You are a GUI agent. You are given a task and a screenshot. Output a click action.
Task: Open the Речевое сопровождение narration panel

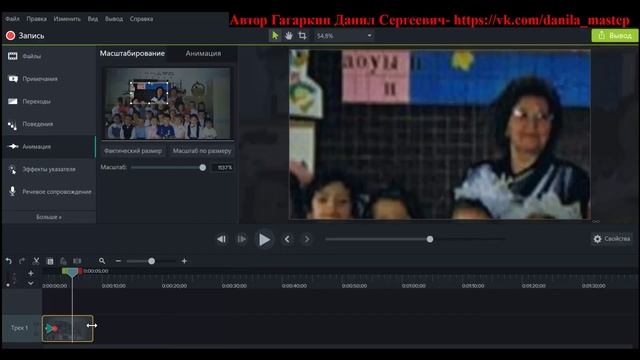pos(49,192)
